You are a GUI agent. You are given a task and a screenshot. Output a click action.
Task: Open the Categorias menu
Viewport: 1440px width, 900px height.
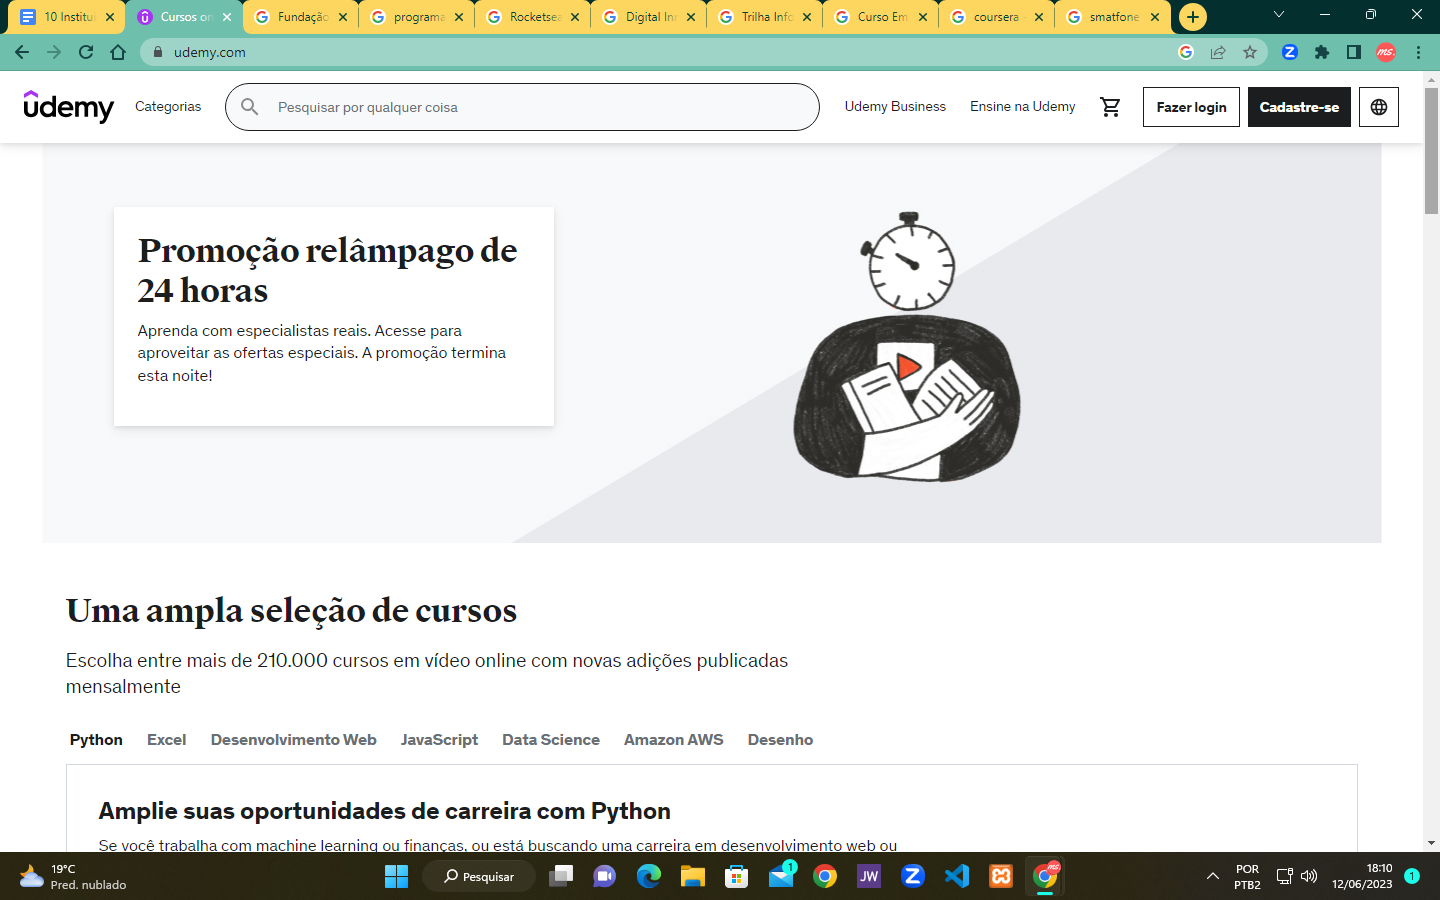[168, 107]
